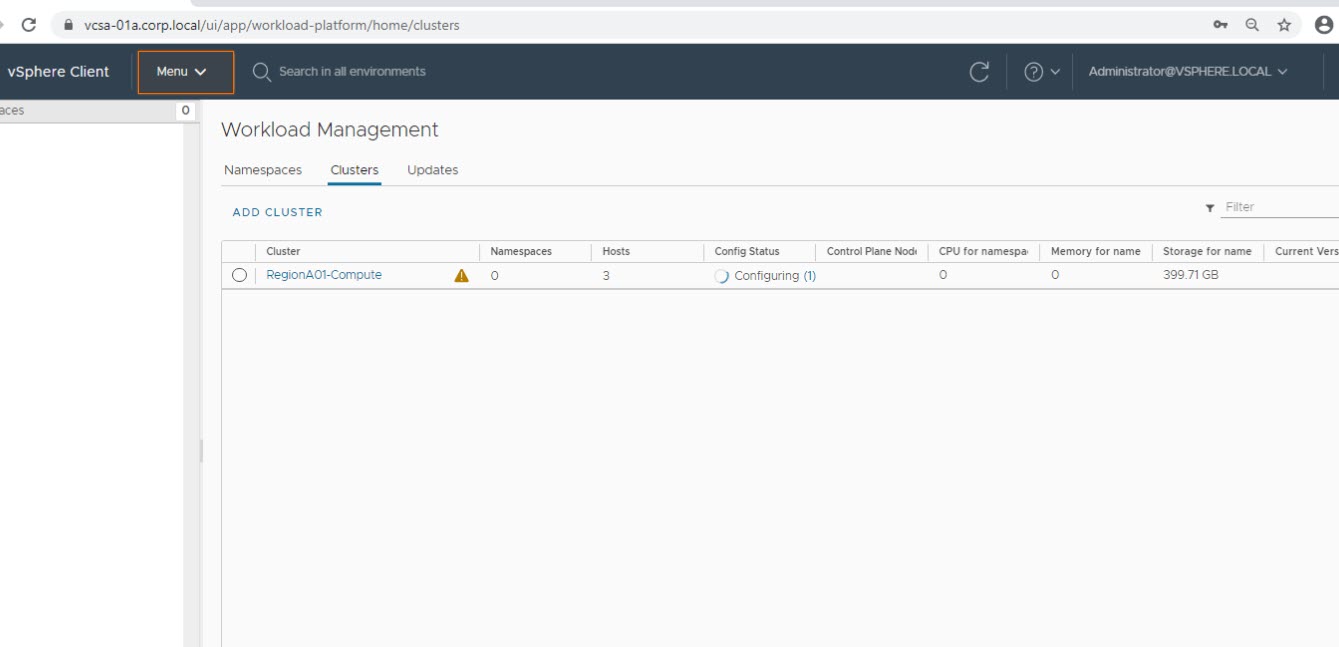1339x647 pixels.
Task: Sort by the Config Status column header
Action: click(747, 251)
